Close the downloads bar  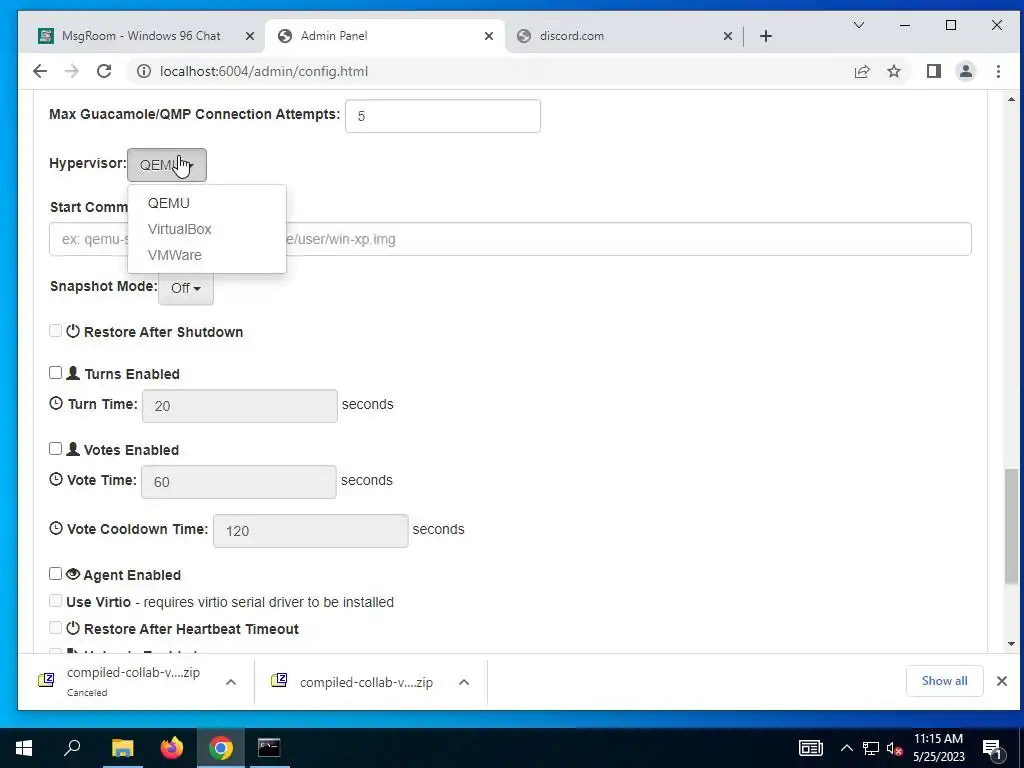[x=1002, y=681]
